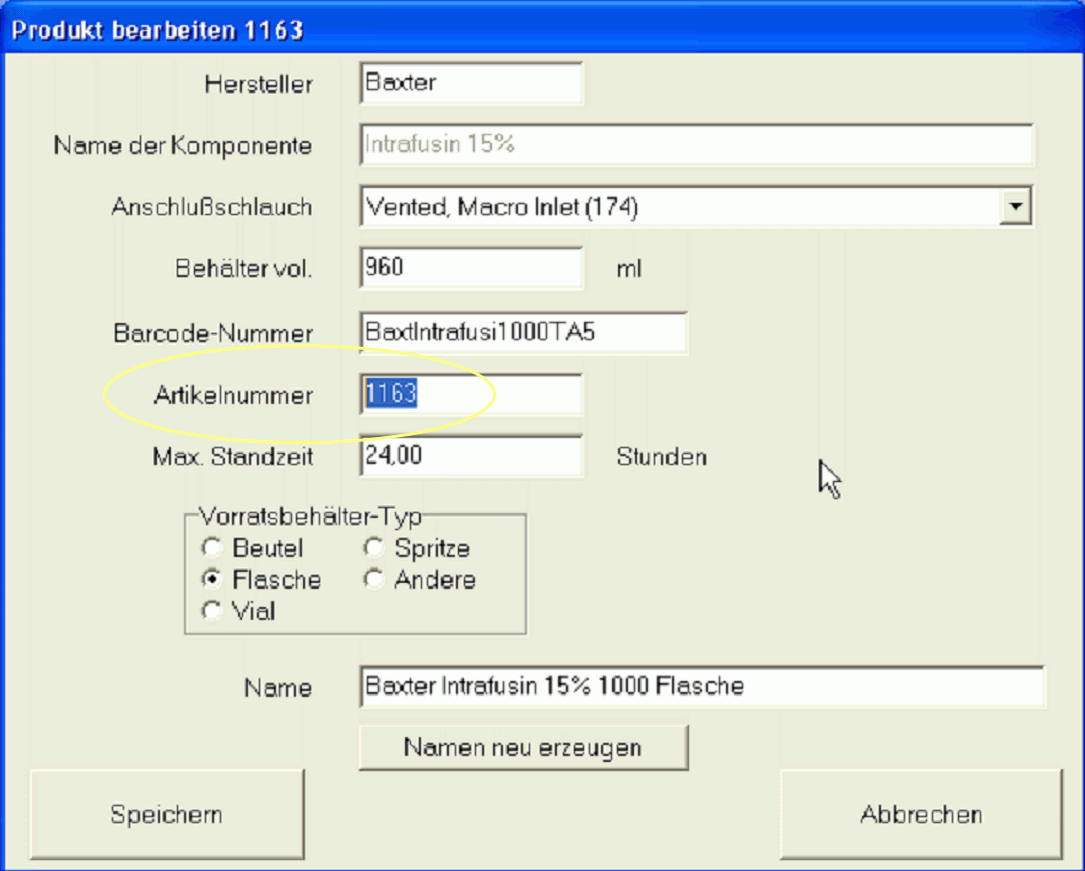Click the Name der Komponente field
The image size is (1085, 871).
click(697, 145)
